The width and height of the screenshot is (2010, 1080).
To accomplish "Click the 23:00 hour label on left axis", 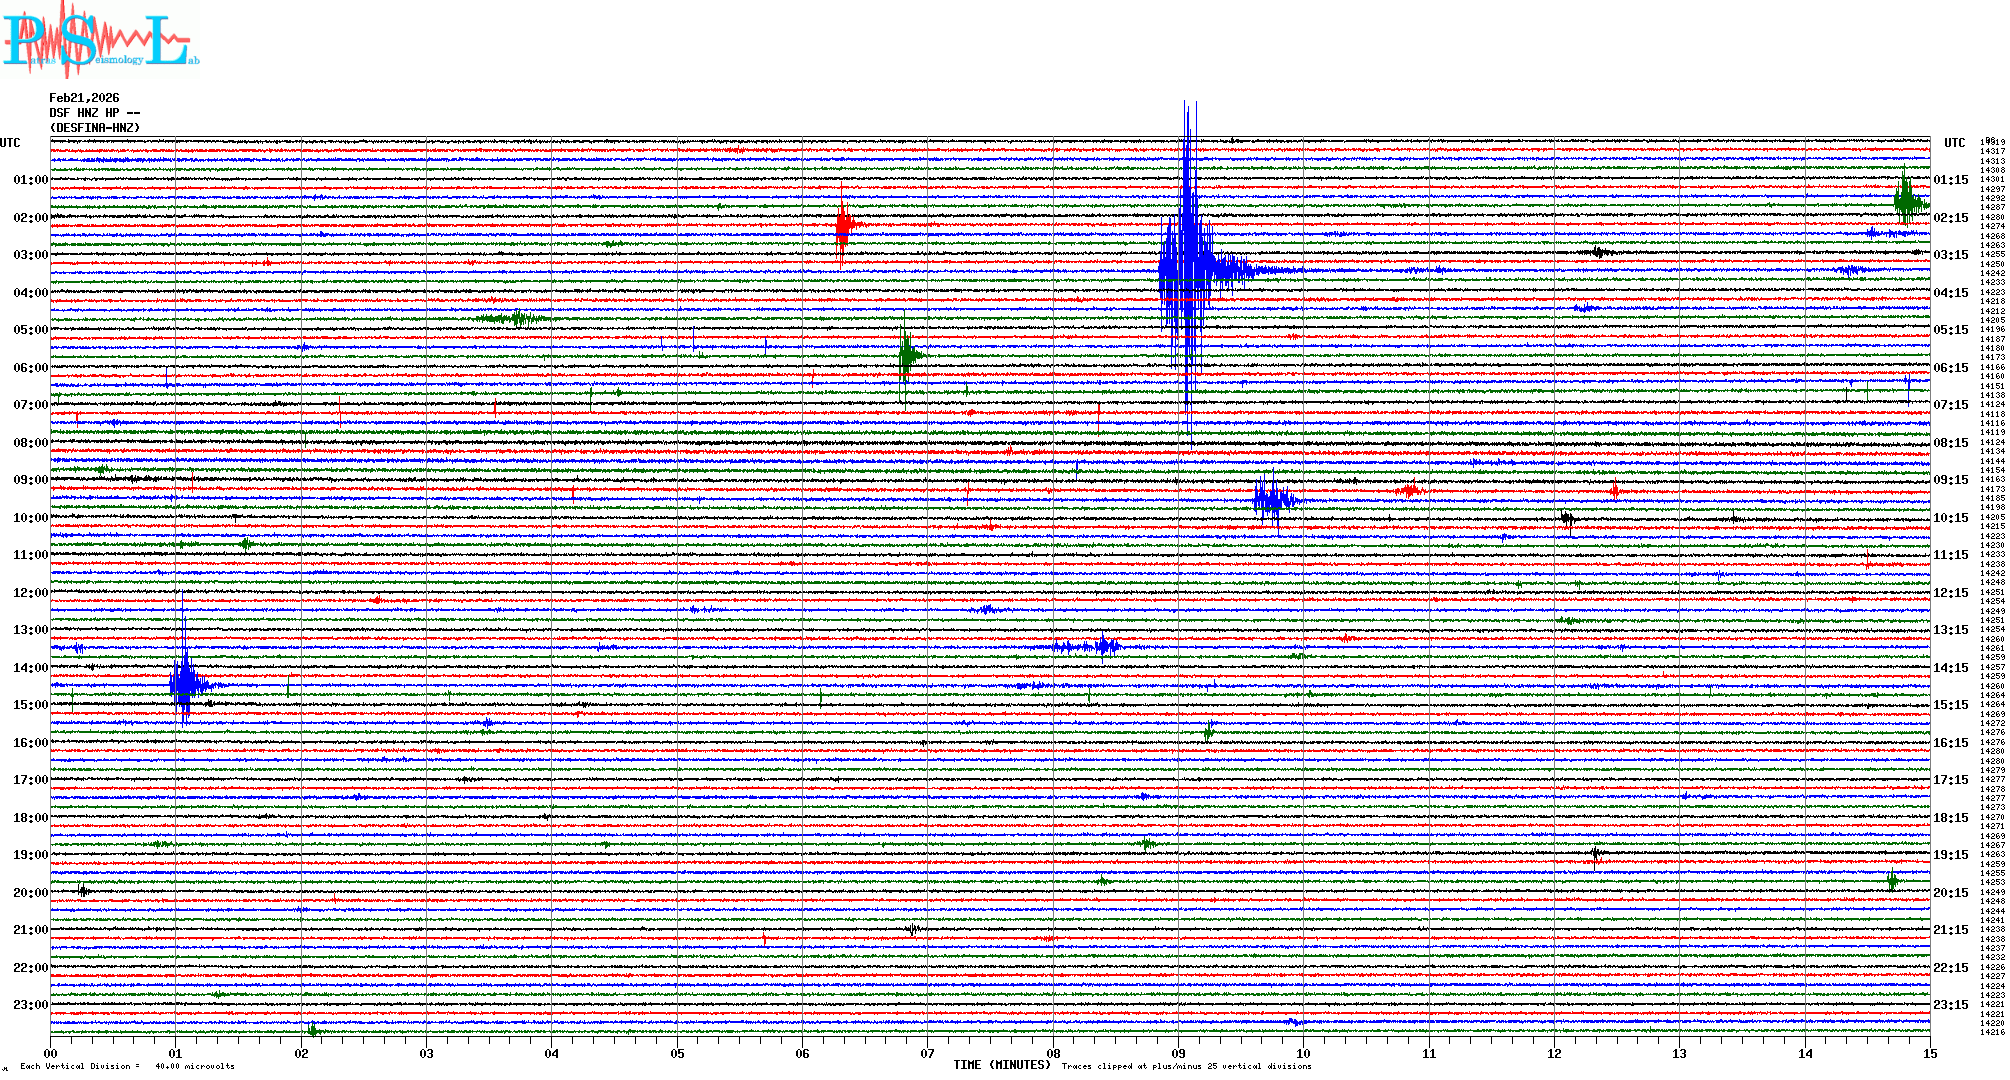I will (30, 1005).
